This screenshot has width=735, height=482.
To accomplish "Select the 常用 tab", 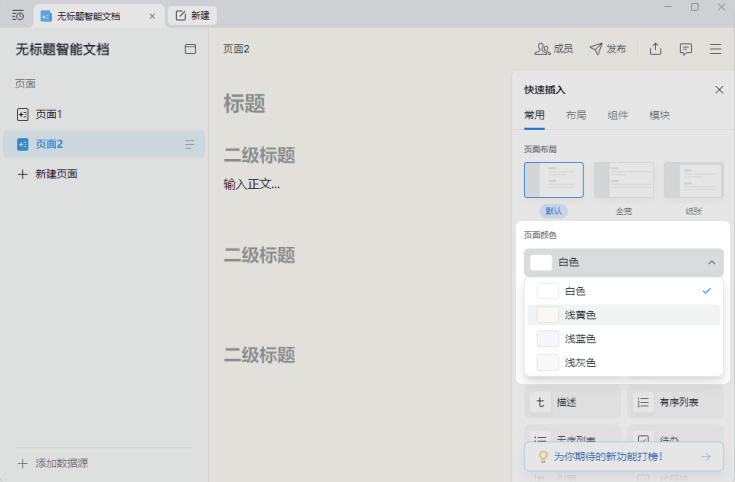I will 534,115.
